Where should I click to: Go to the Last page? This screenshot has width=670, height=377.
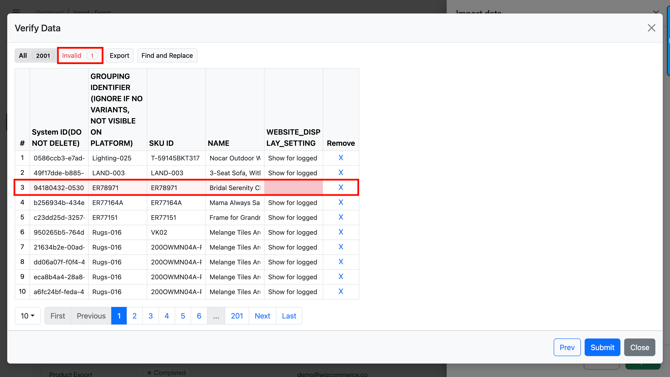coord(289,316)
